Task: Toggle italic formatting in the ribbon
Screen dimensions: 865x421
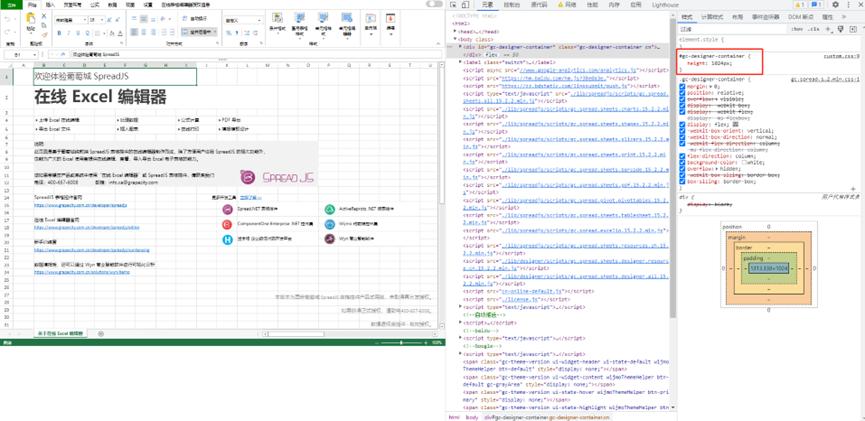Action: tap(68, 33)
